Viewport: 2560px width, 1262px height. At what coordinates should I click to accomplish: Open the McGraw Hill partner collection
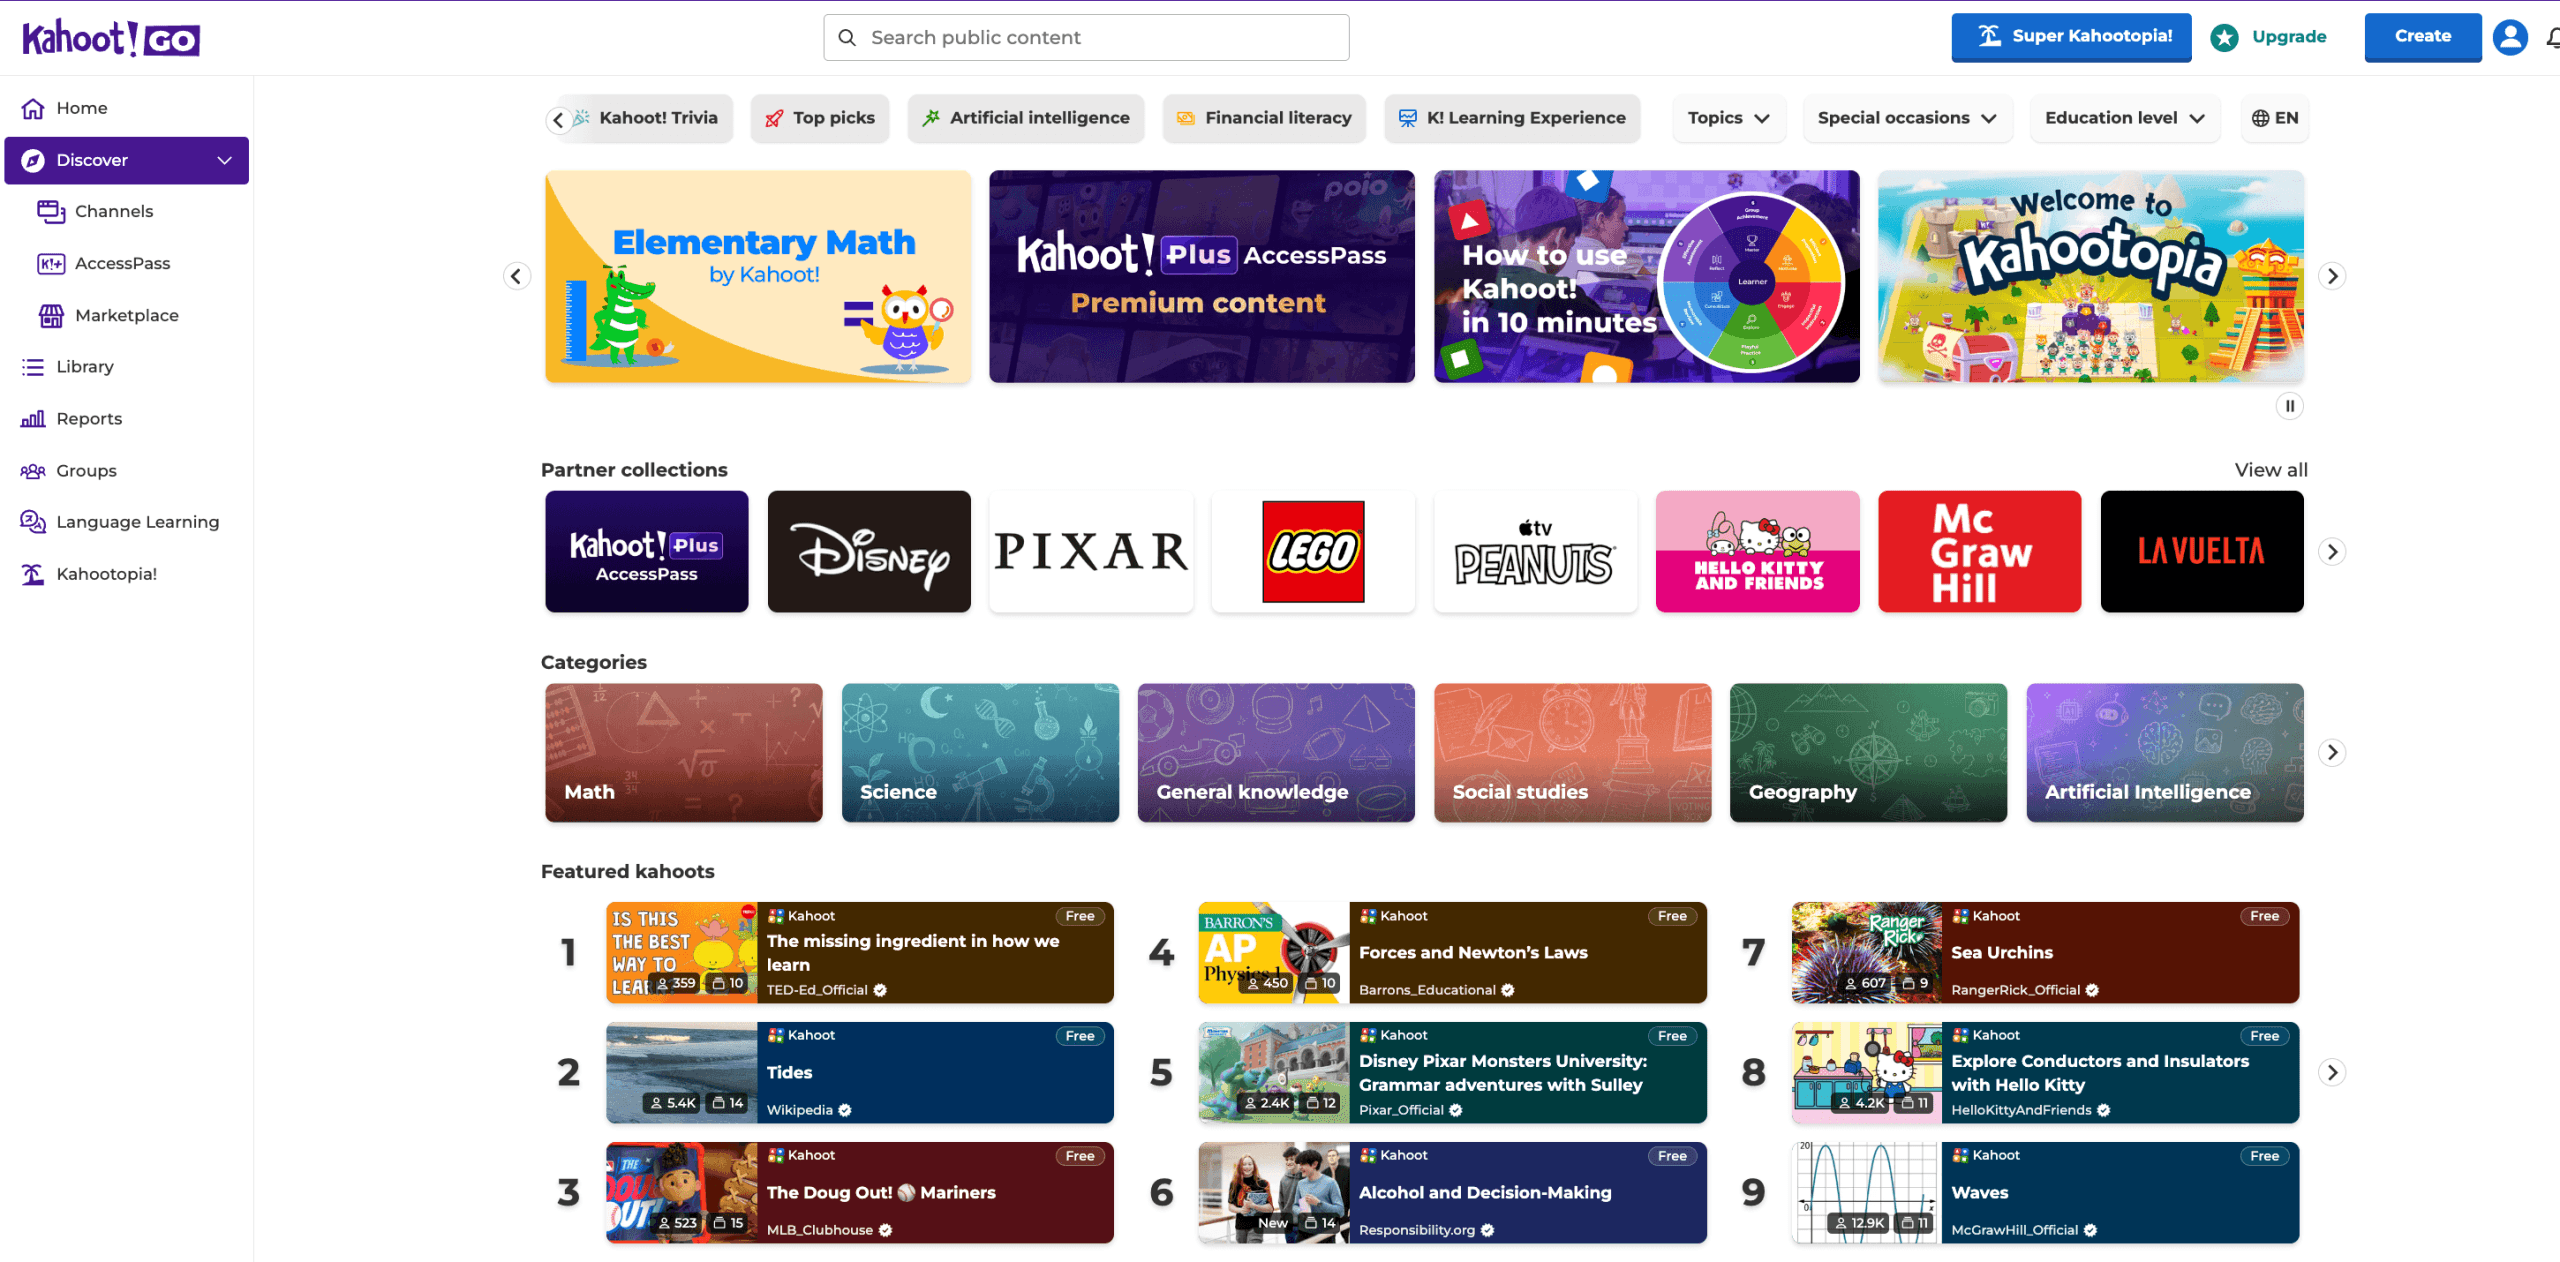click(1980, 551)
